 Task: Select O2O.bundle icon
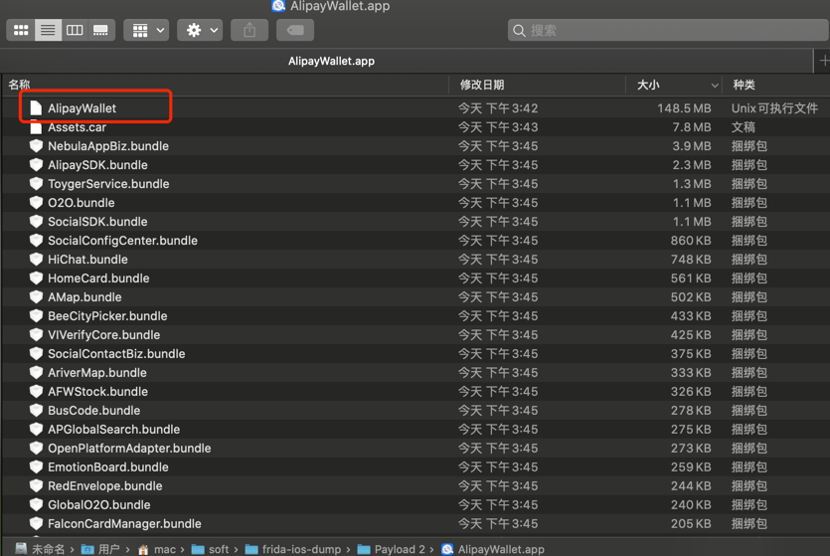click(x=36, y=202)
